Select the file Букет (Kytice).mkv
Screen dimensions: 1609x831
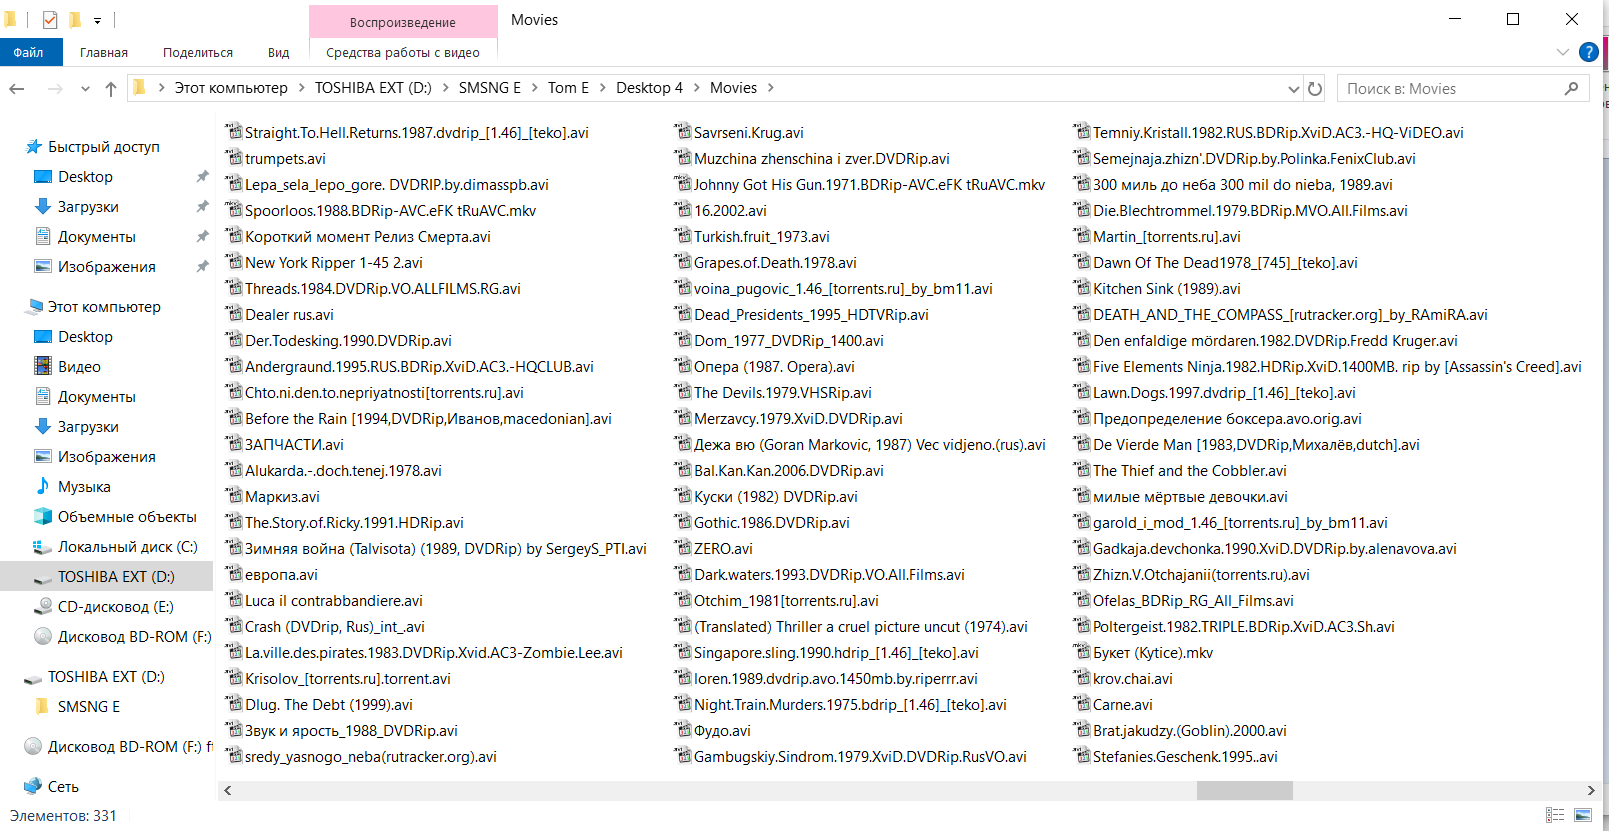pyautogui.click(x=1153, y=652)
